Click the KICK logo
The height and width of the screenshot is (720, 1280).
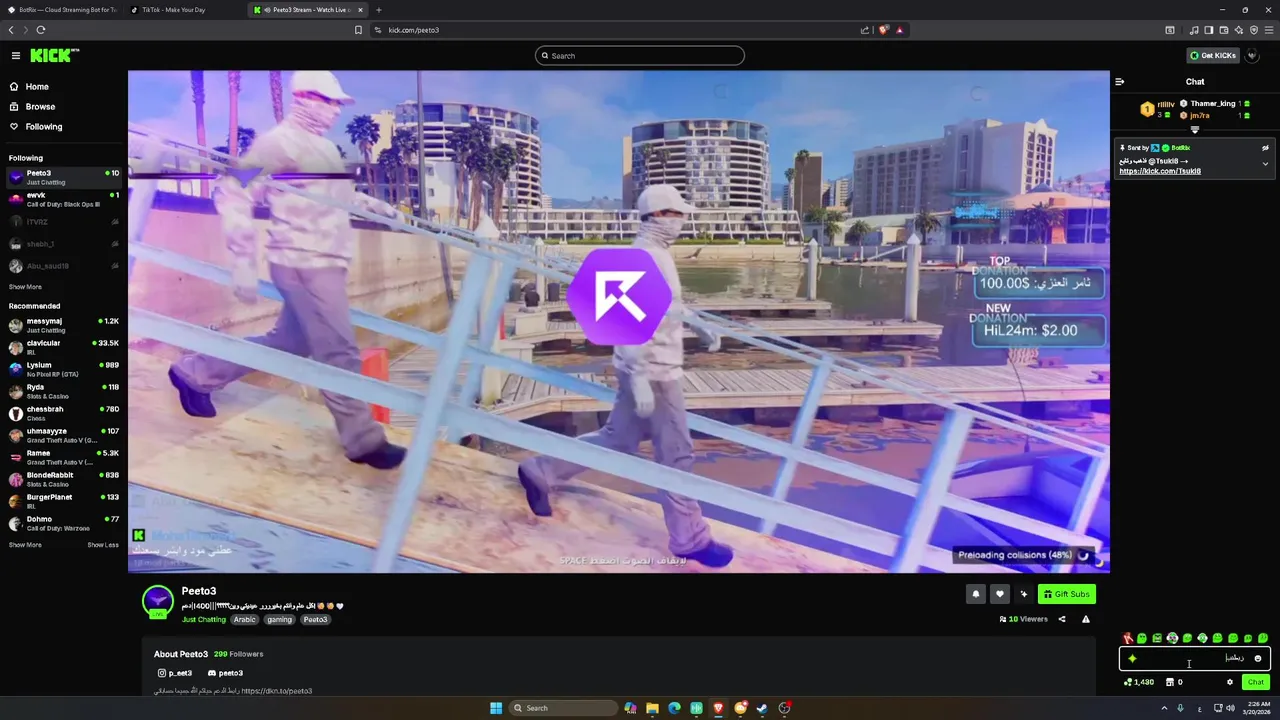[53, 56]
